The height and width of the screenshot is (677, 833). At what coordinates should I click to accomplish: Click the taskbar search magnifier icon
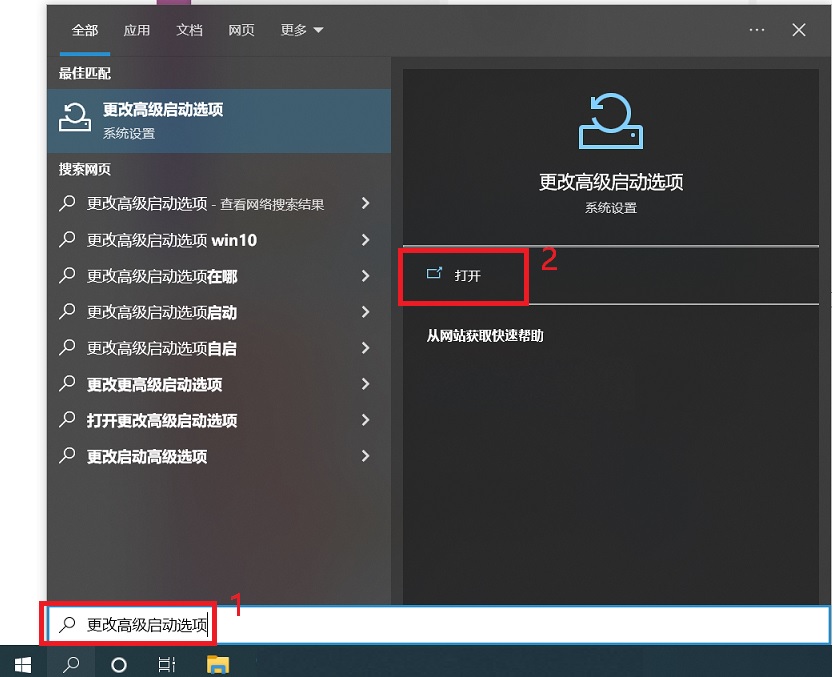point(71,663)
